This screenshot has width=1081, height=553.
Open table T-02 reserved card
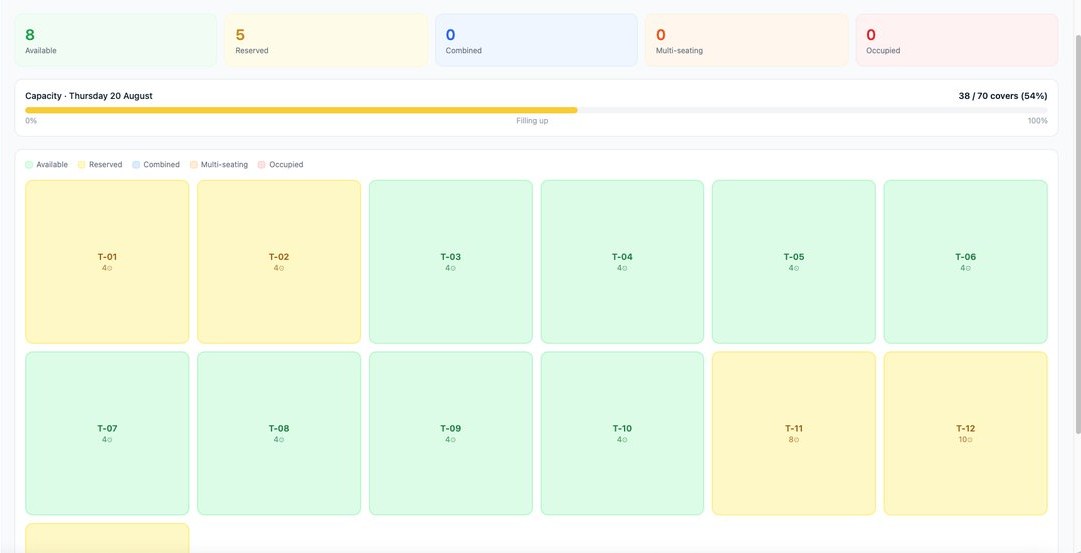click(279, 262)
